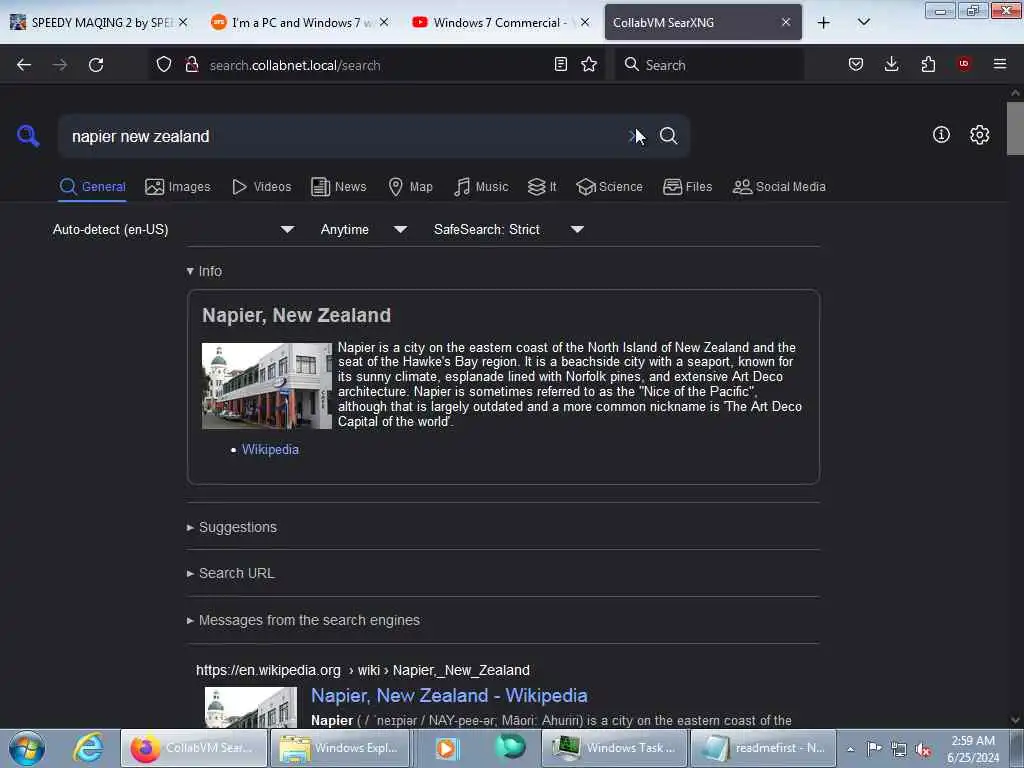Open the Extensions puzzle icon
This screenshot has width=1024, height=768.
point(928,64)
